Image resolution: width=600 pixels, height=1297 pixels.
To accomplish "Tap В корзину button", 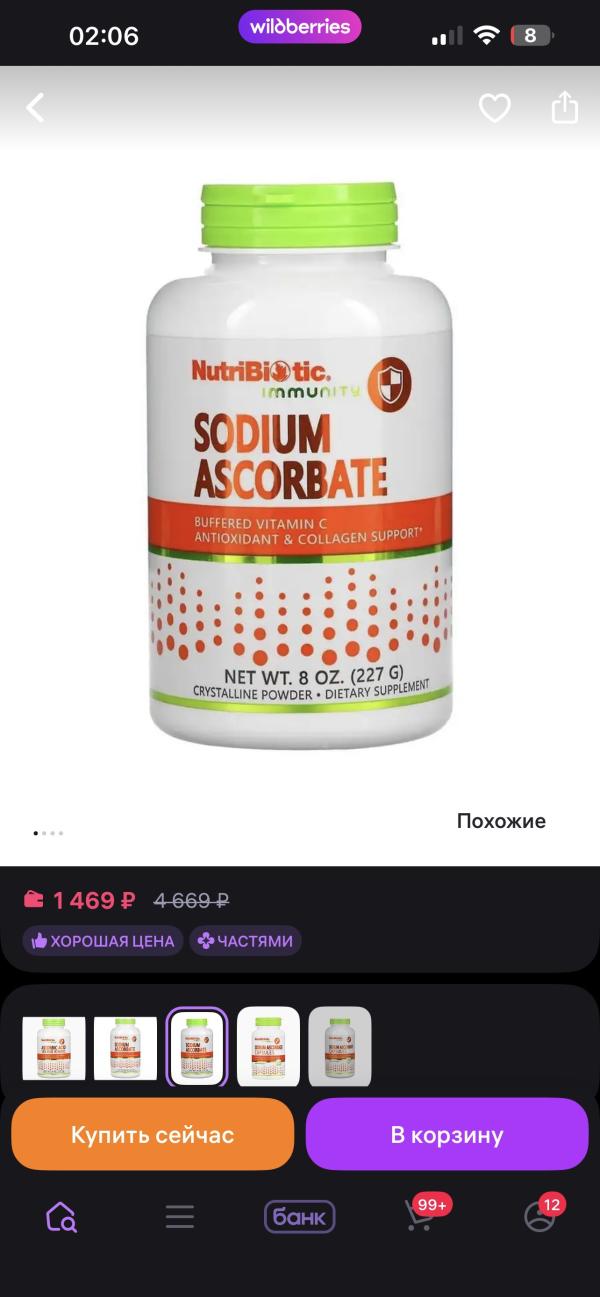I will pyautogui.click(x=447, y=1134).
